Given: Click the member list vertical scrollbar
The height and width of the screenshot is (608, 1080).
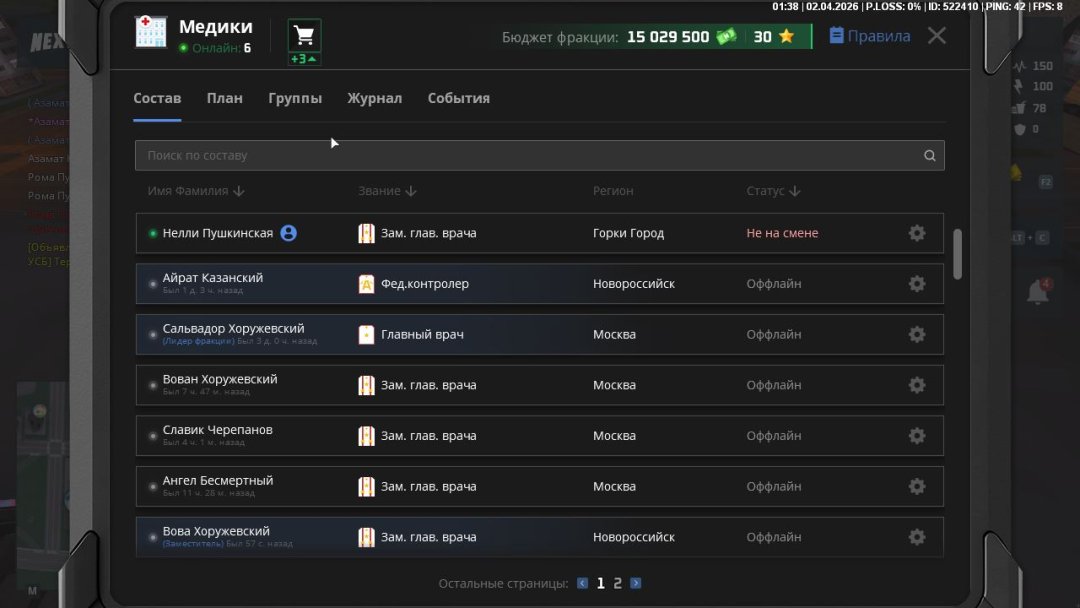Looking at the screenshot, I should [958, 254].
